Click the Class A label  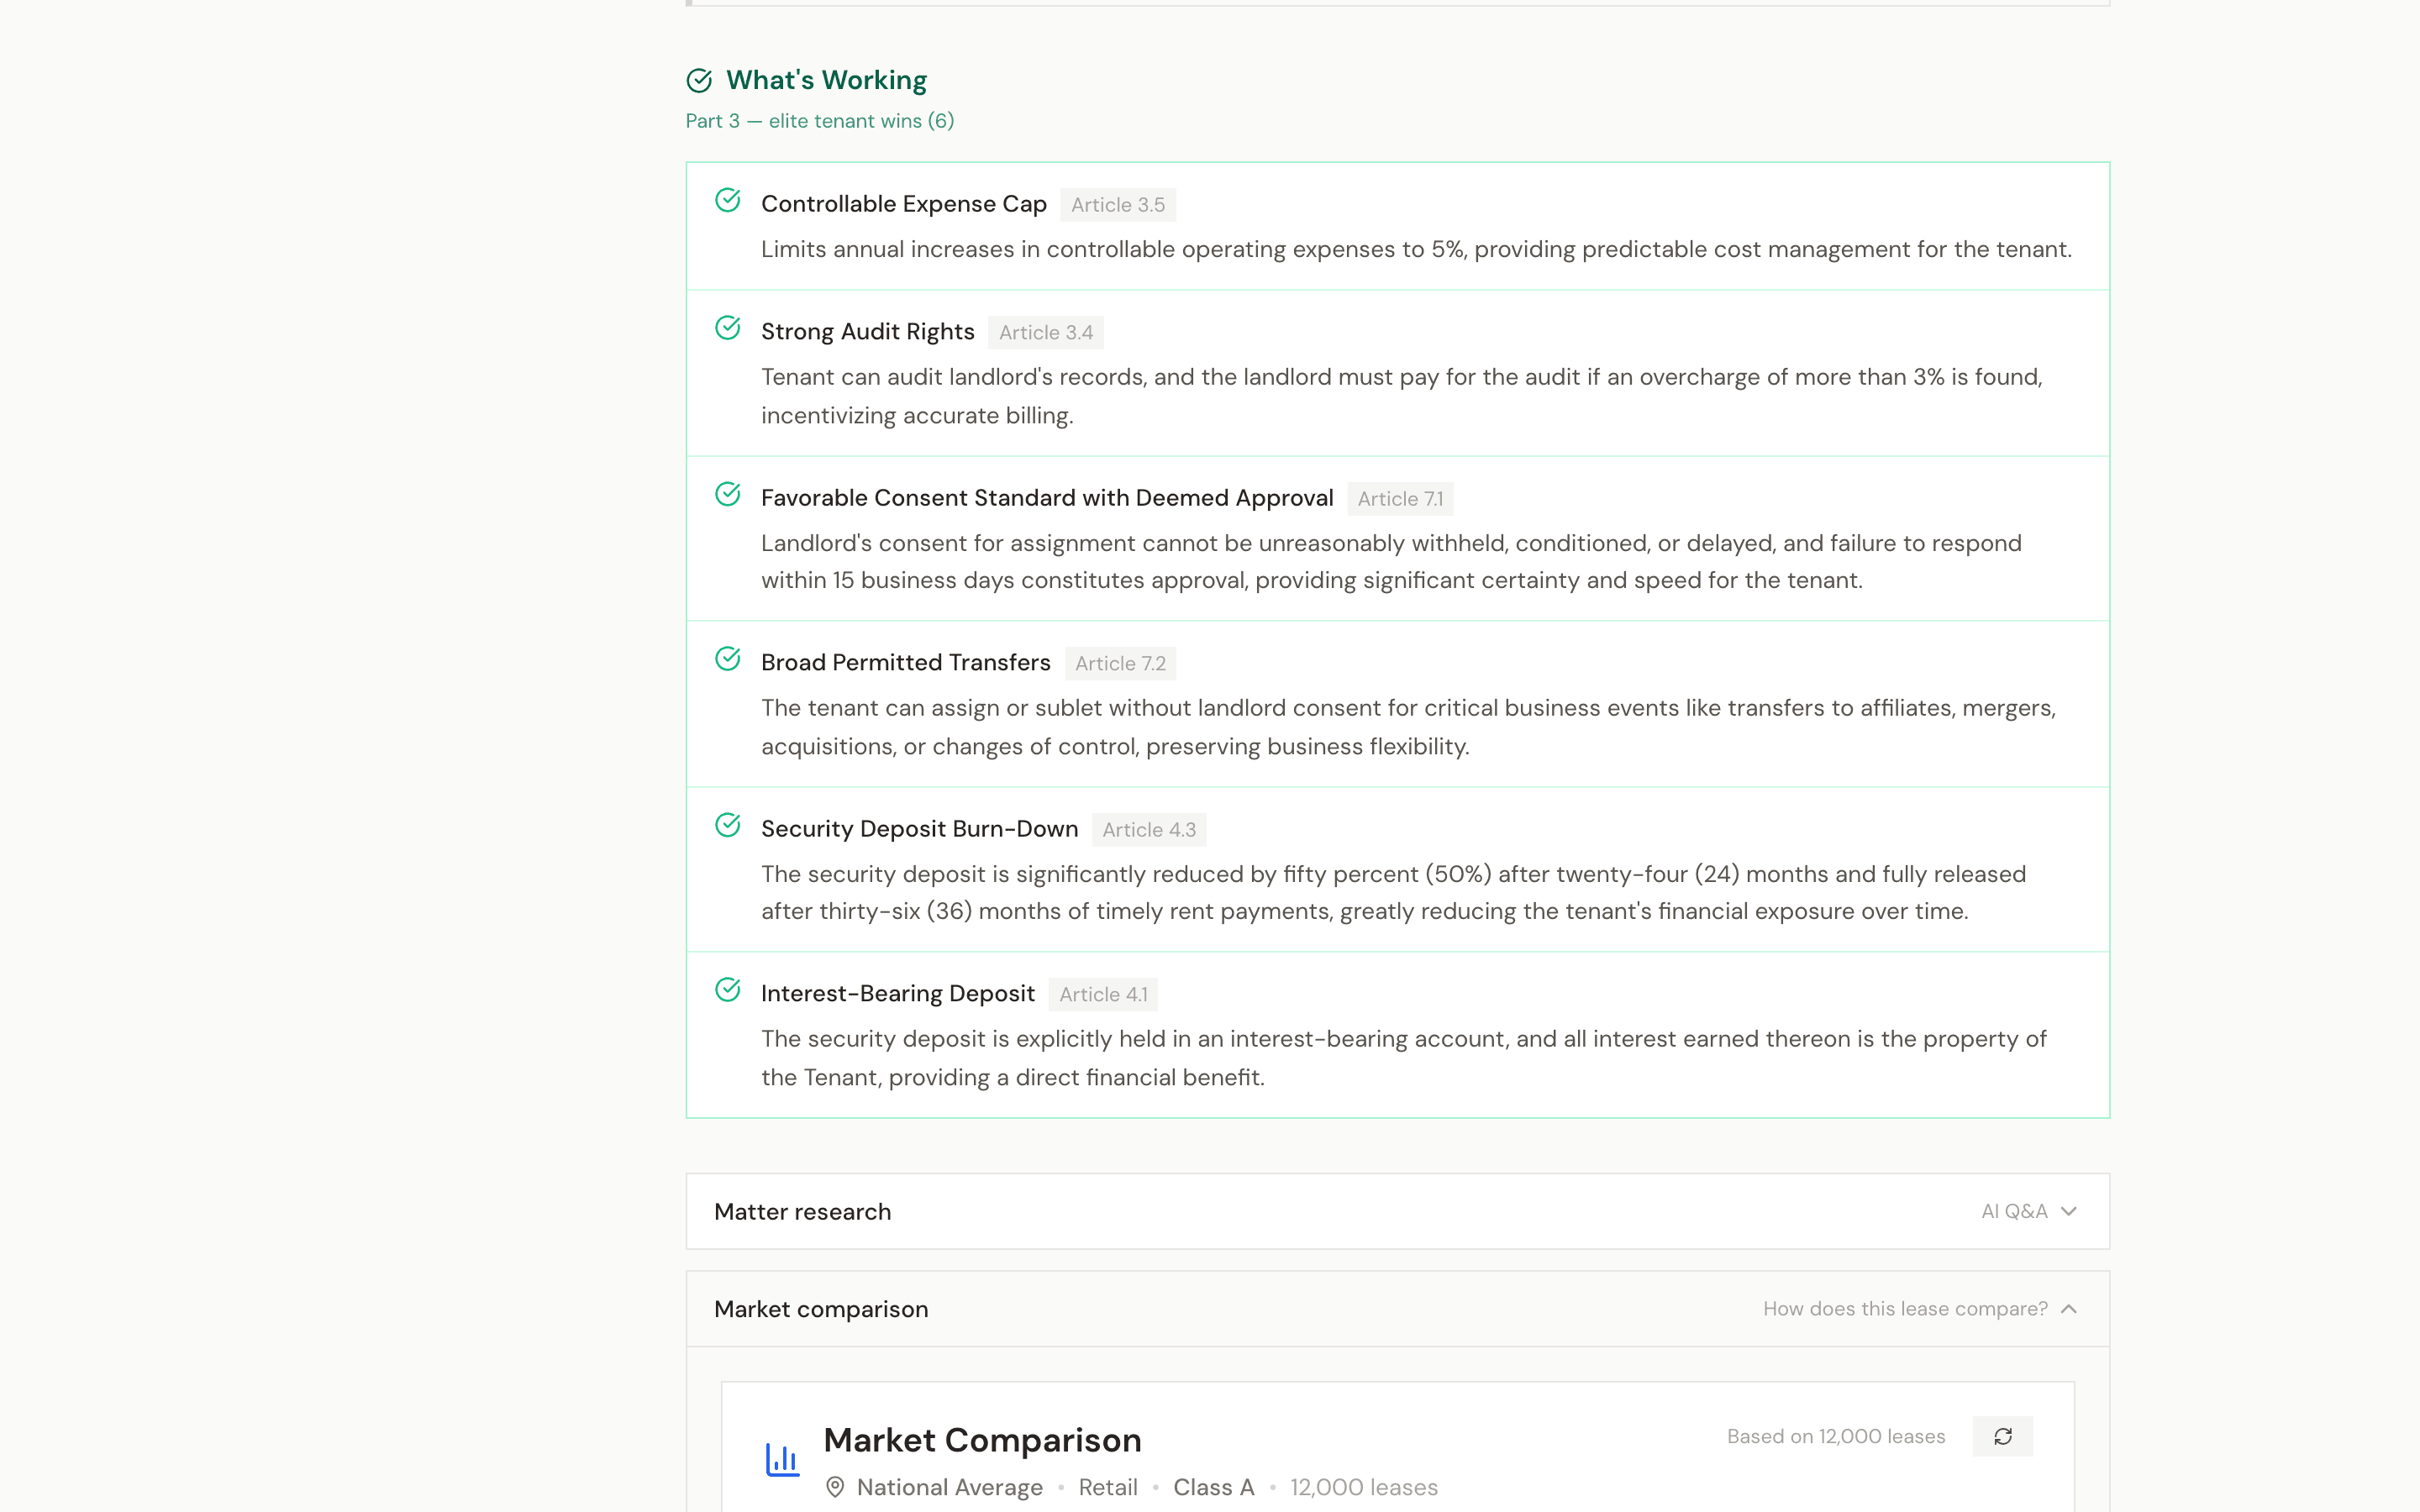click(1213, 1488)
